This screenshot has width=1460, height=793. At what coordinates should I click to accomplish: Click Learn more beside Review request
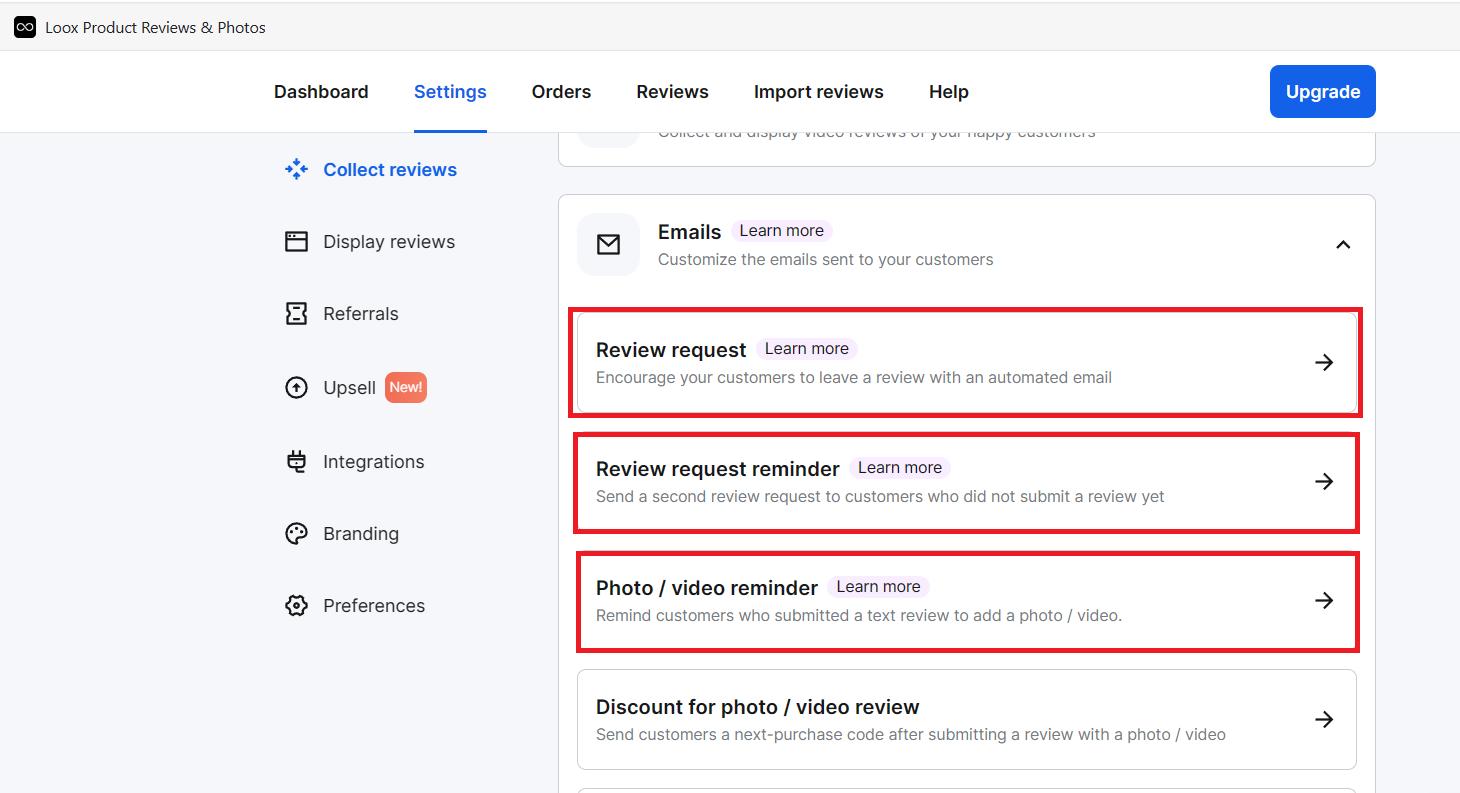coord(806,349)
